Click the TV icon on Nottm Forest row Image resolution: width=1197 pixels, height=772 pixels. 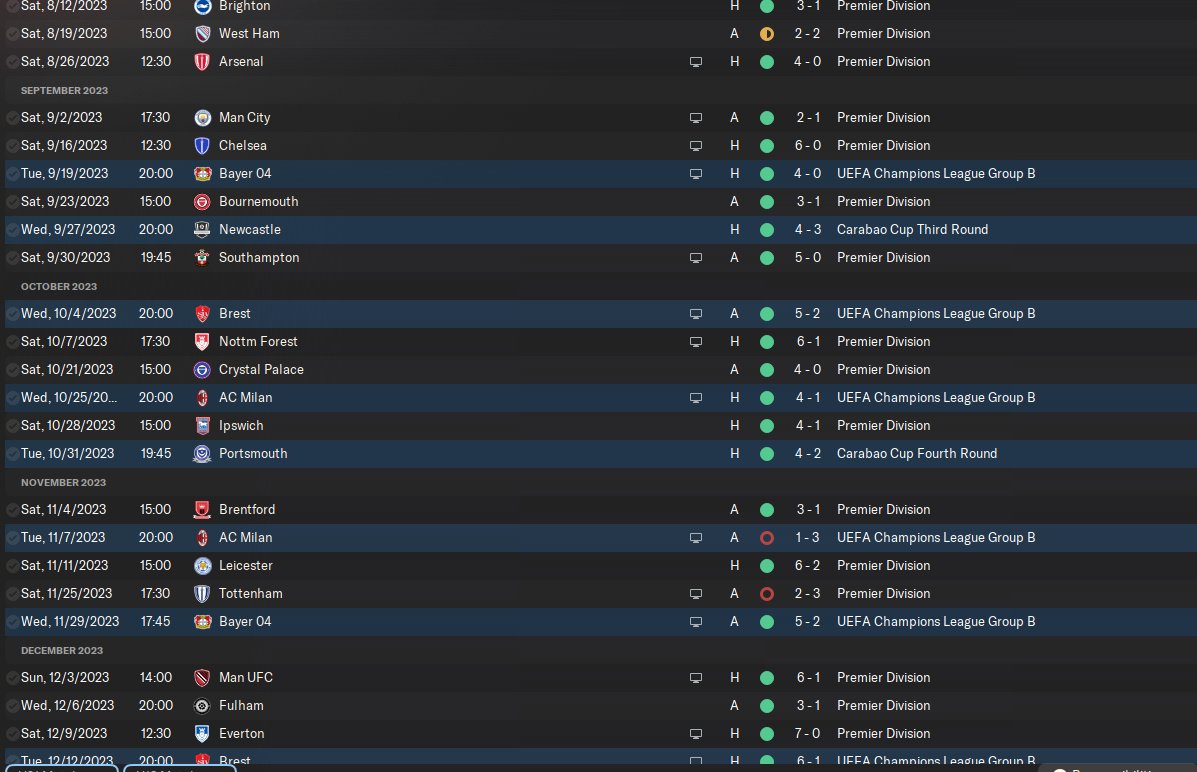pos(696,341)
